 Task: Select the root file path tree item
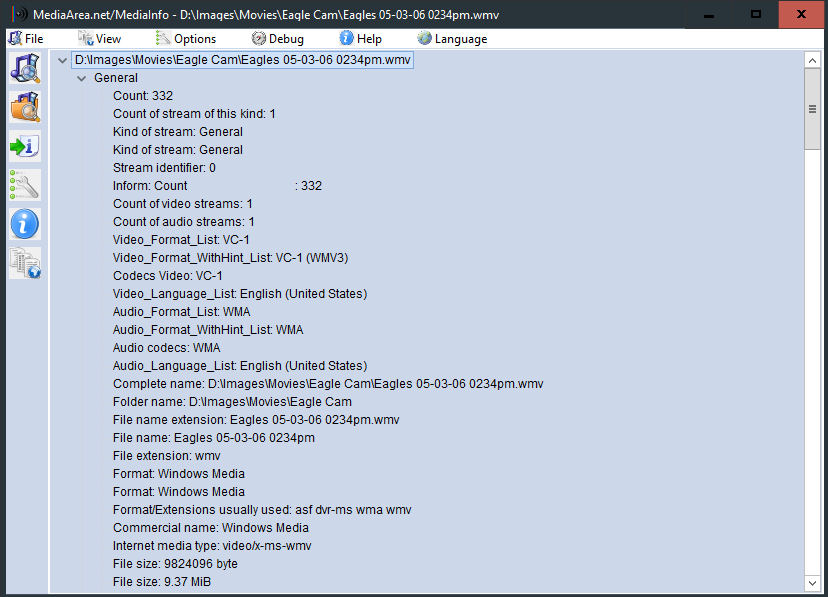(x=242, y=60)
